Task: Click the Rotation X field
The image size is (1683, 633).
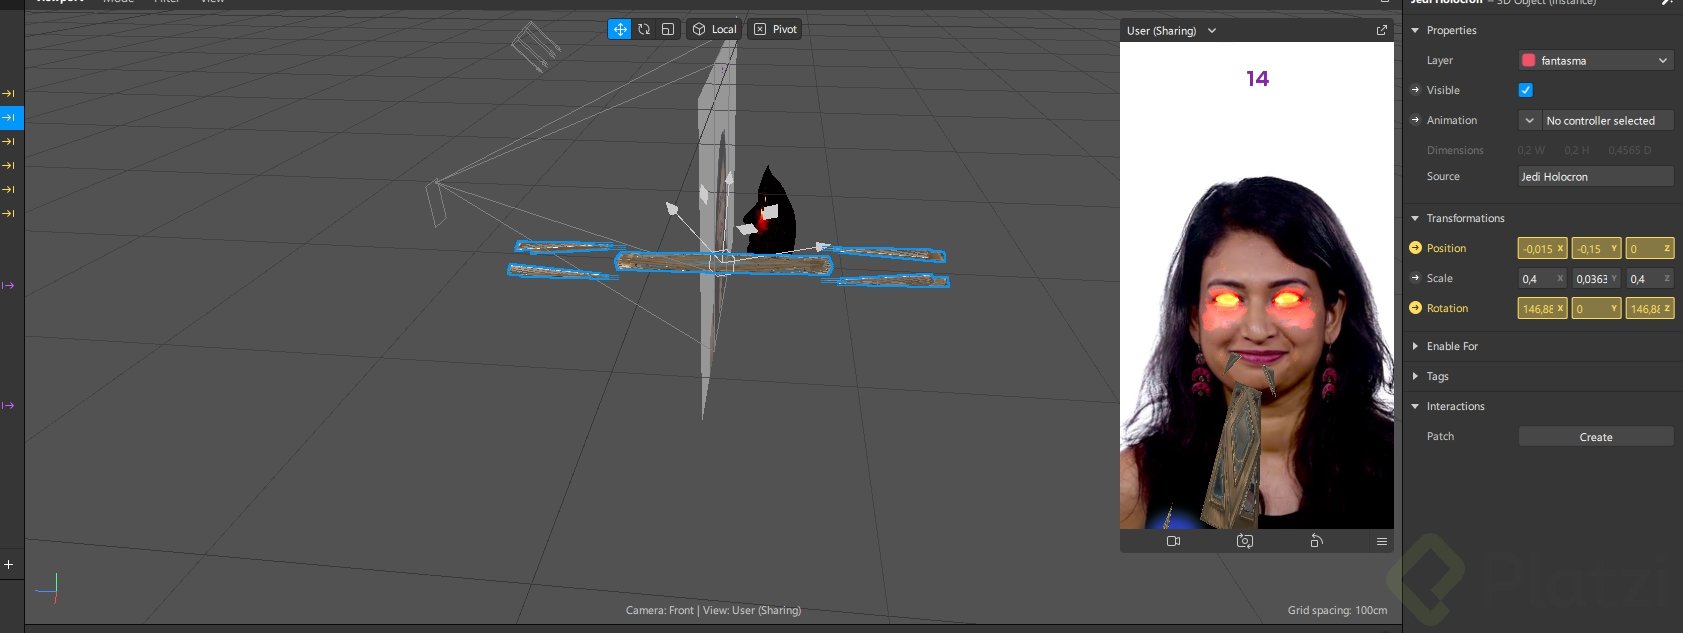Action: click(1542, 308)
